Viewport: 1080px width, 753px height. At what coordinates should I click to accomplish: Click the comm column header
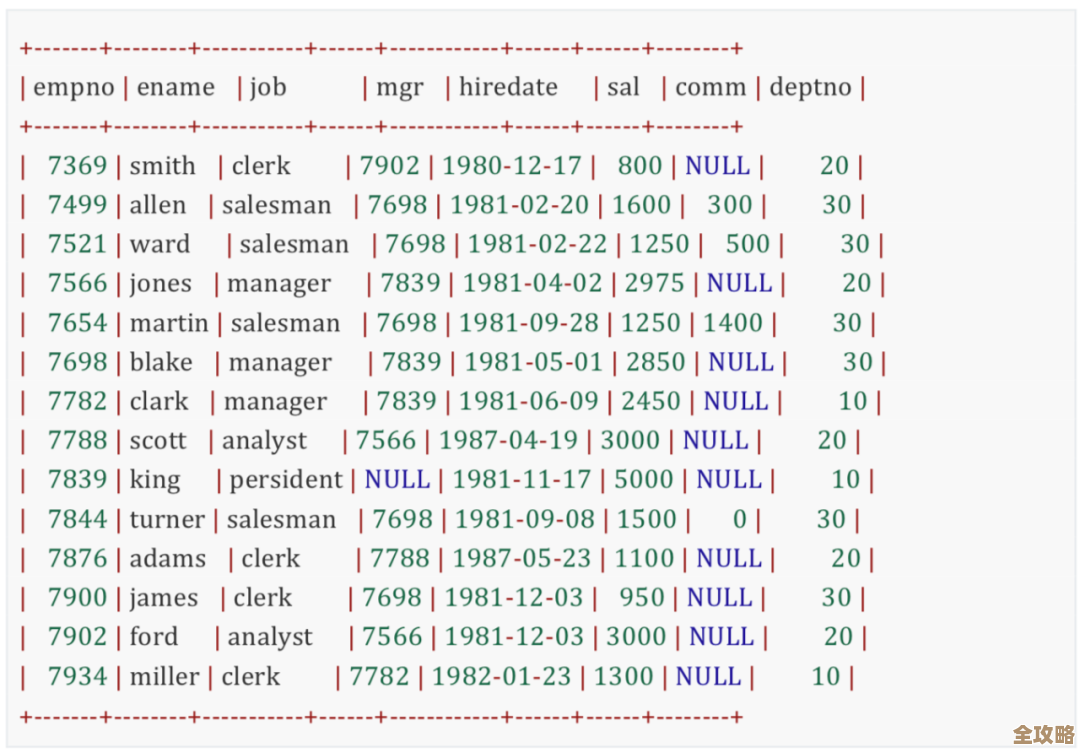click(710, 88)
